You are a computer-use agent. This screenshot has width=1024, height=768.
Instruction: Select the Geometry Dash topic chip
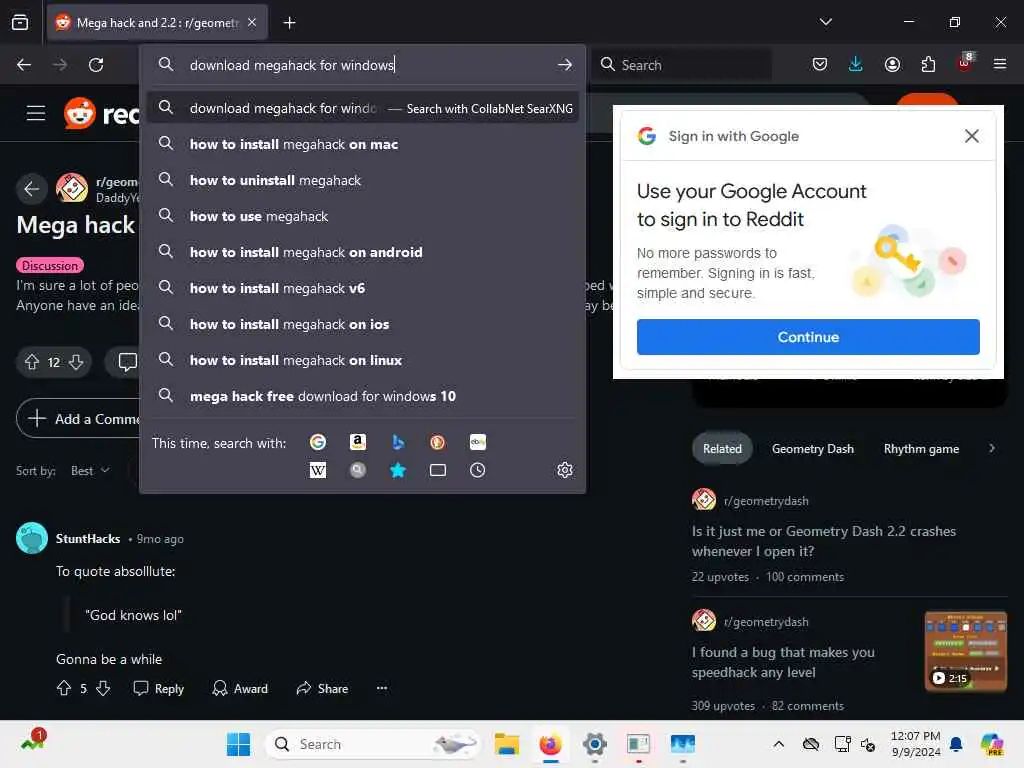click(x=812, y=449)
